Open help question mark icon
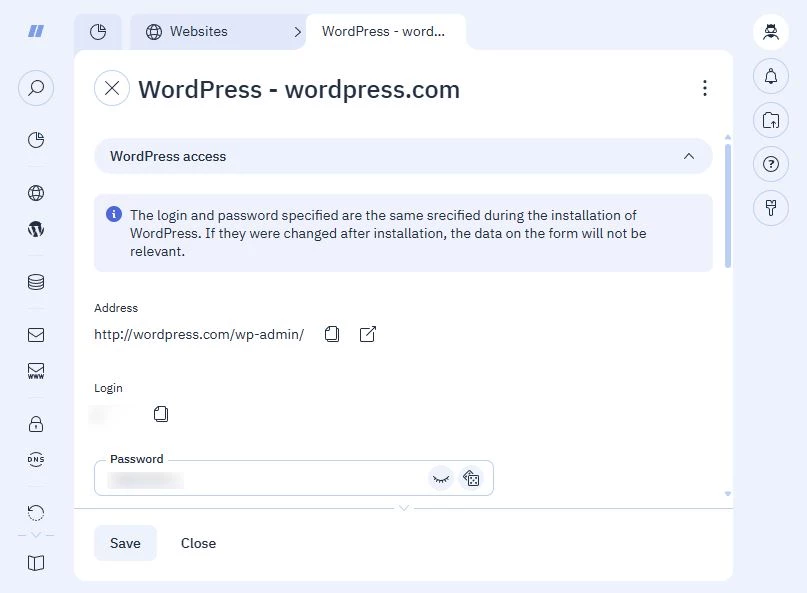The image size is (807, 593). 771,164
